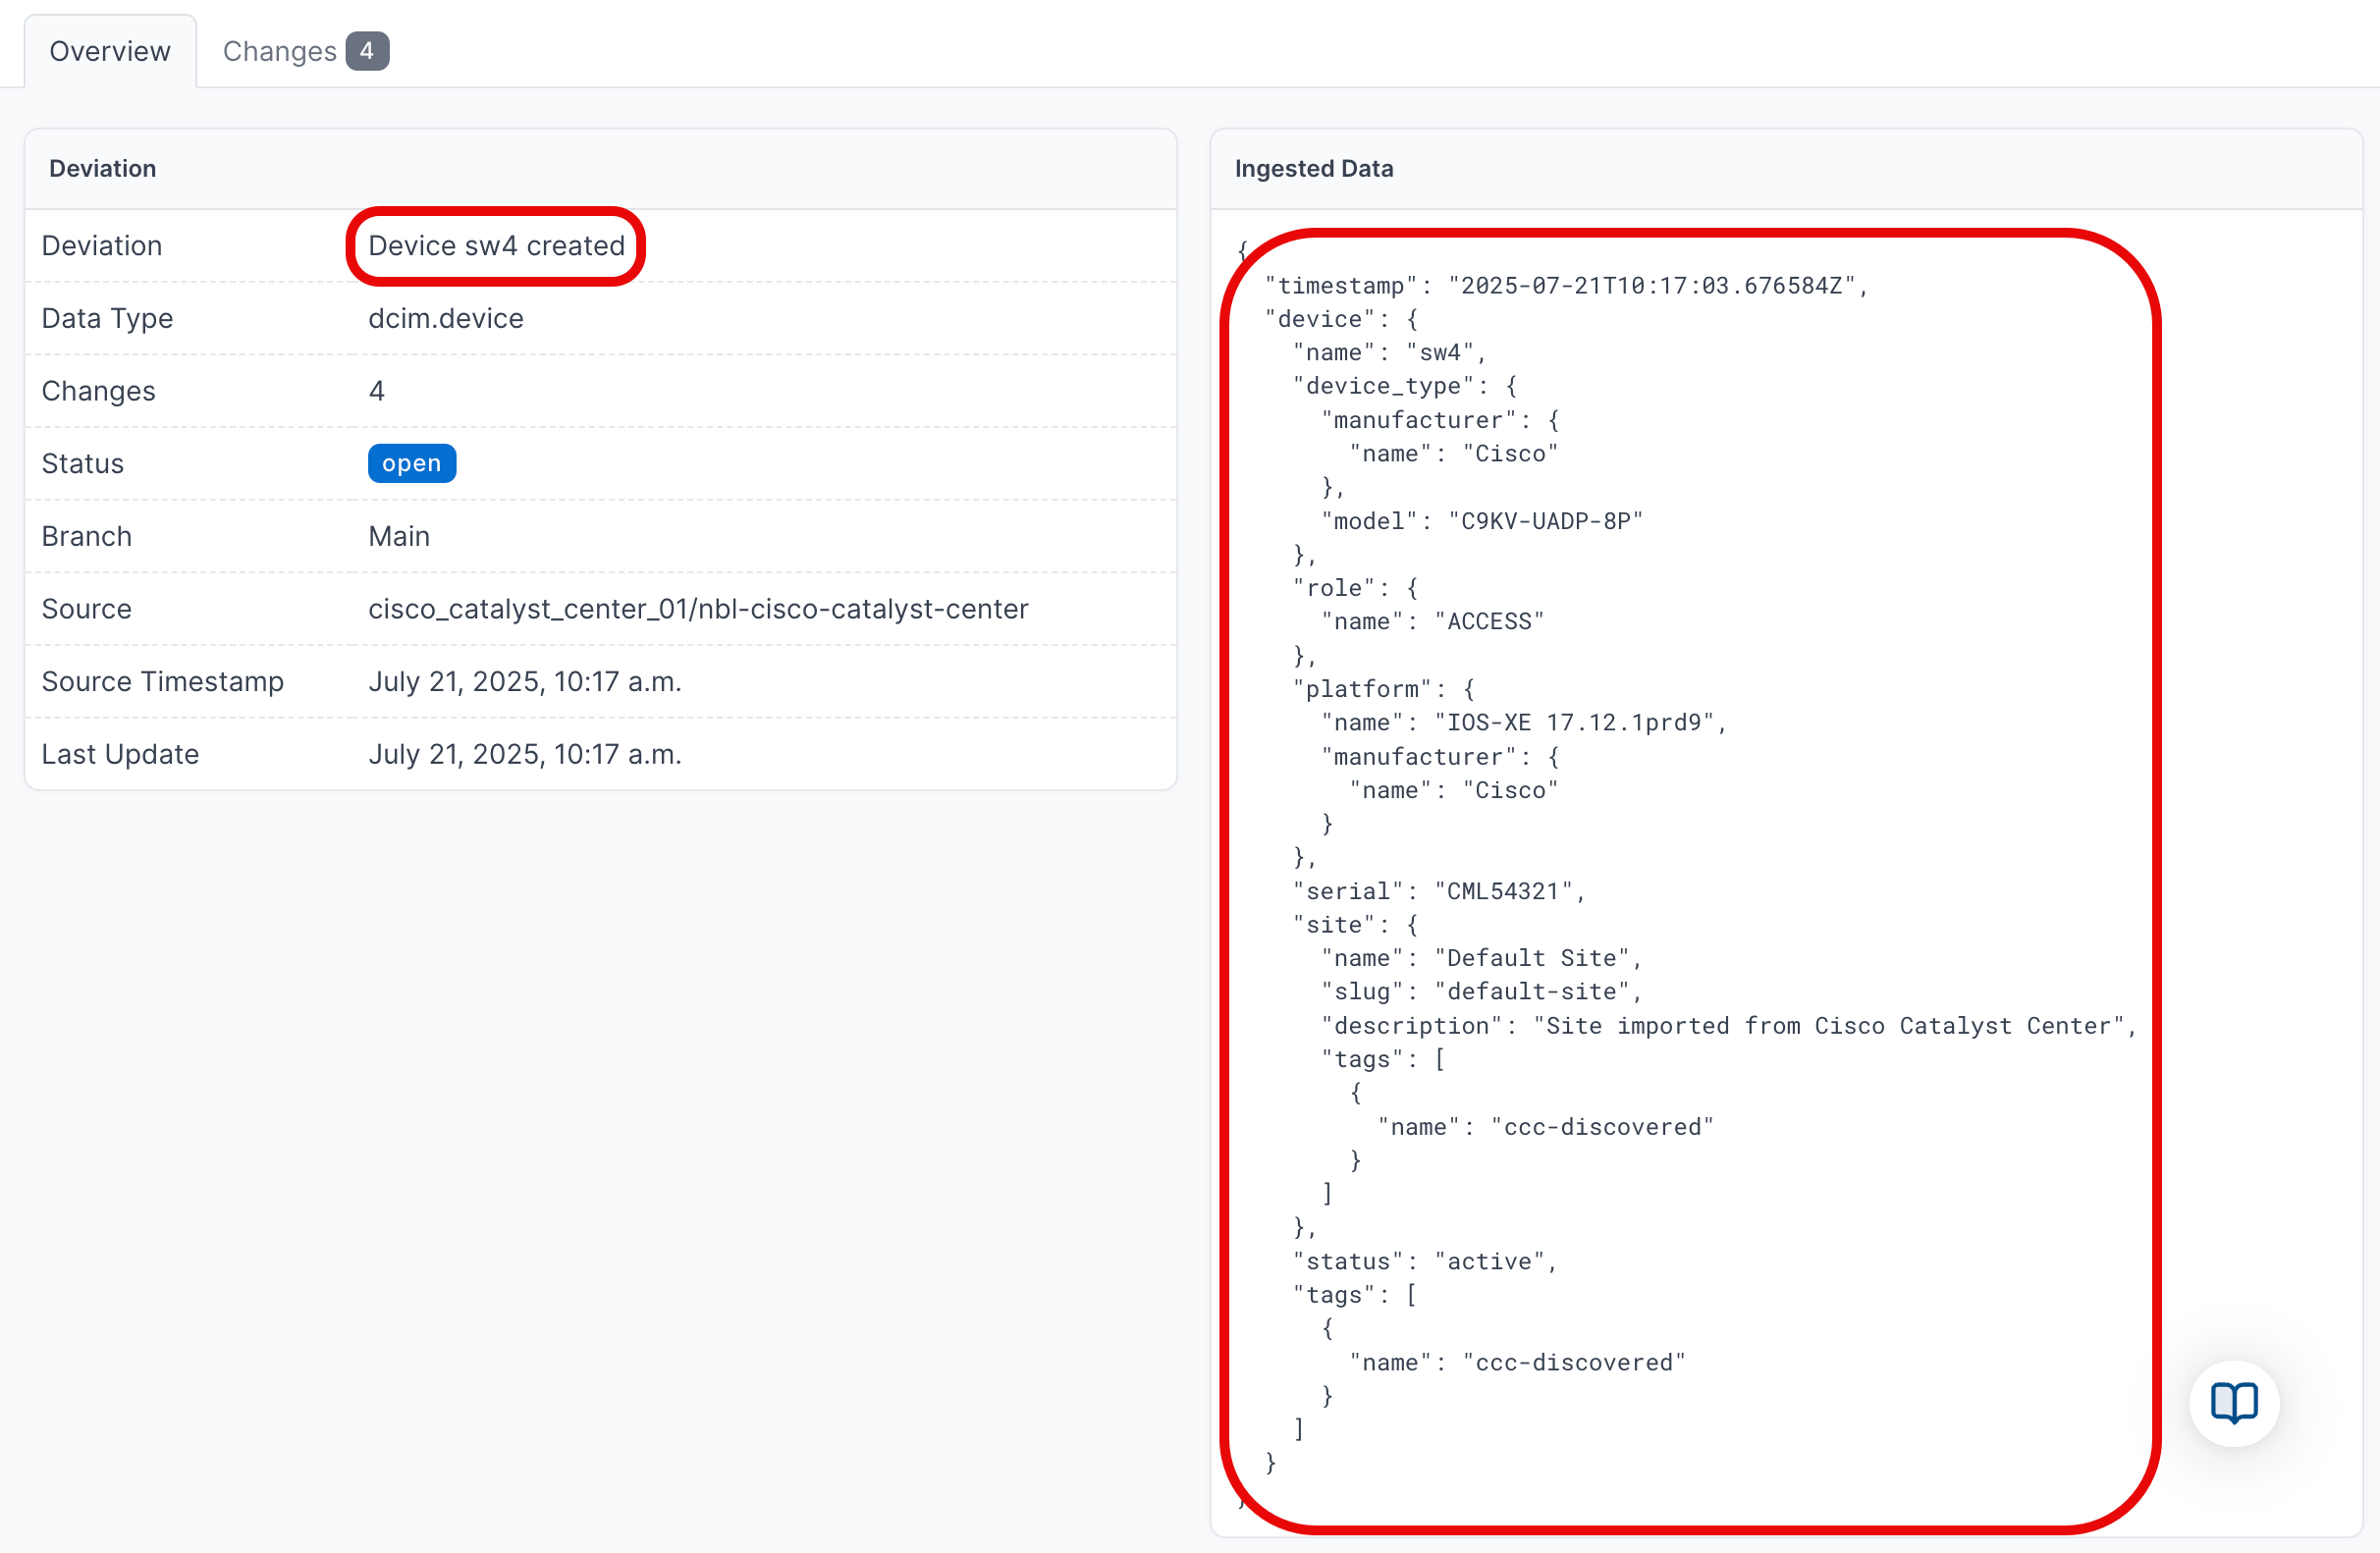Open the documentation book icon button
Screen dimensions: 2380x1553
click(x=2233, y=1402)
